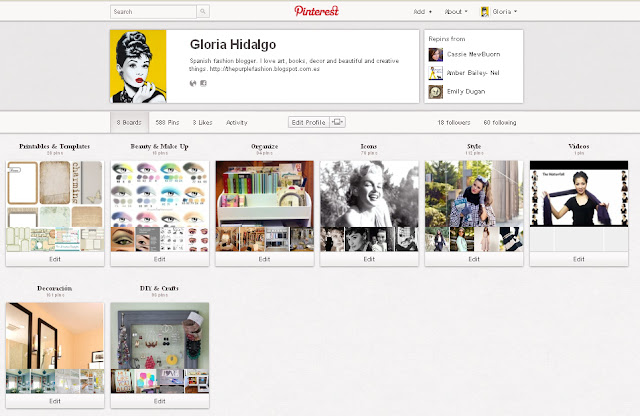Open Cassie's avatar in Repins from

[x=436, y=54]
